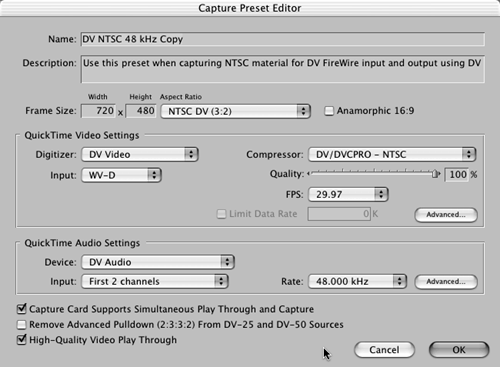
Task: Open the FPS dropdown showing 29.97
Action: tap(348, 195)
